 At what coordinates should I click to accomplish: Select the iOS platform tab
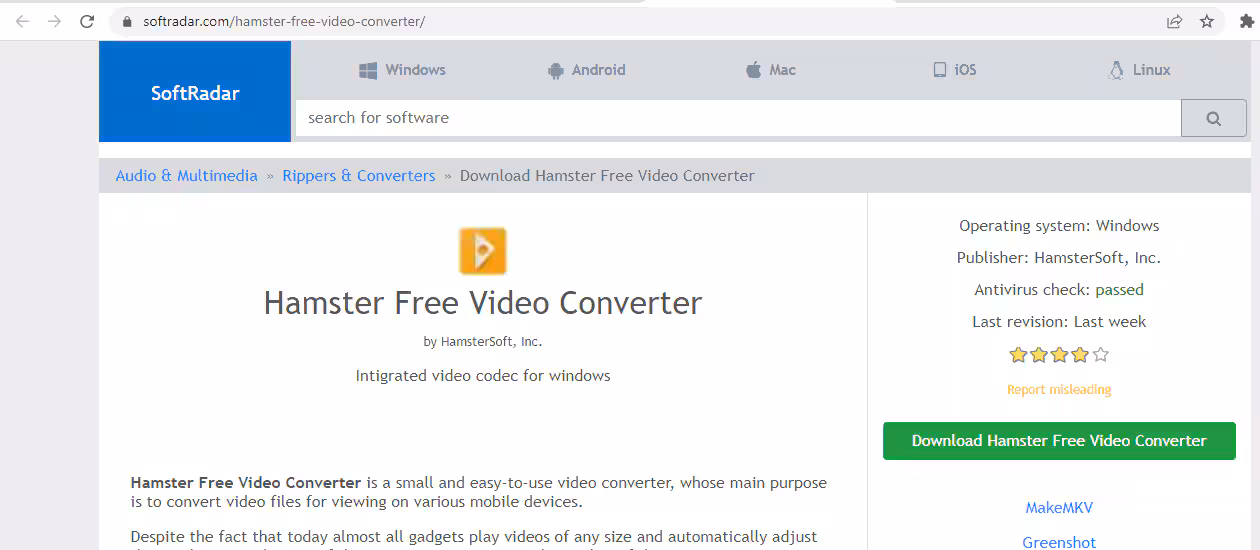click(954, 70)
